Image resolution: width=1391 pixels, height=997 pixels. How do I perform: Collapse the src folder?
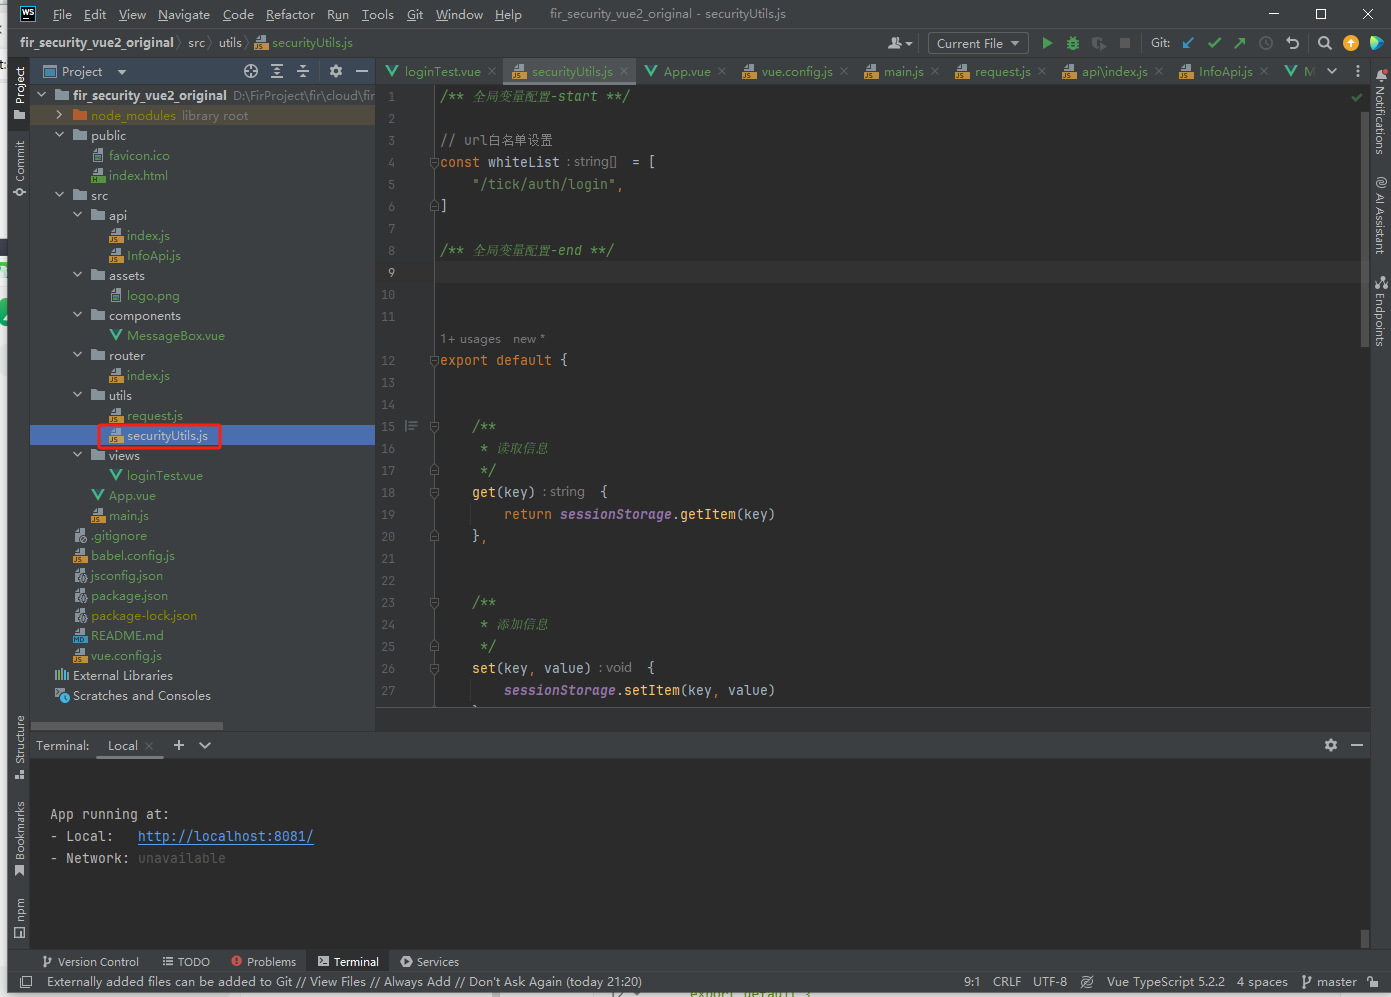click(x=60, y=195)
